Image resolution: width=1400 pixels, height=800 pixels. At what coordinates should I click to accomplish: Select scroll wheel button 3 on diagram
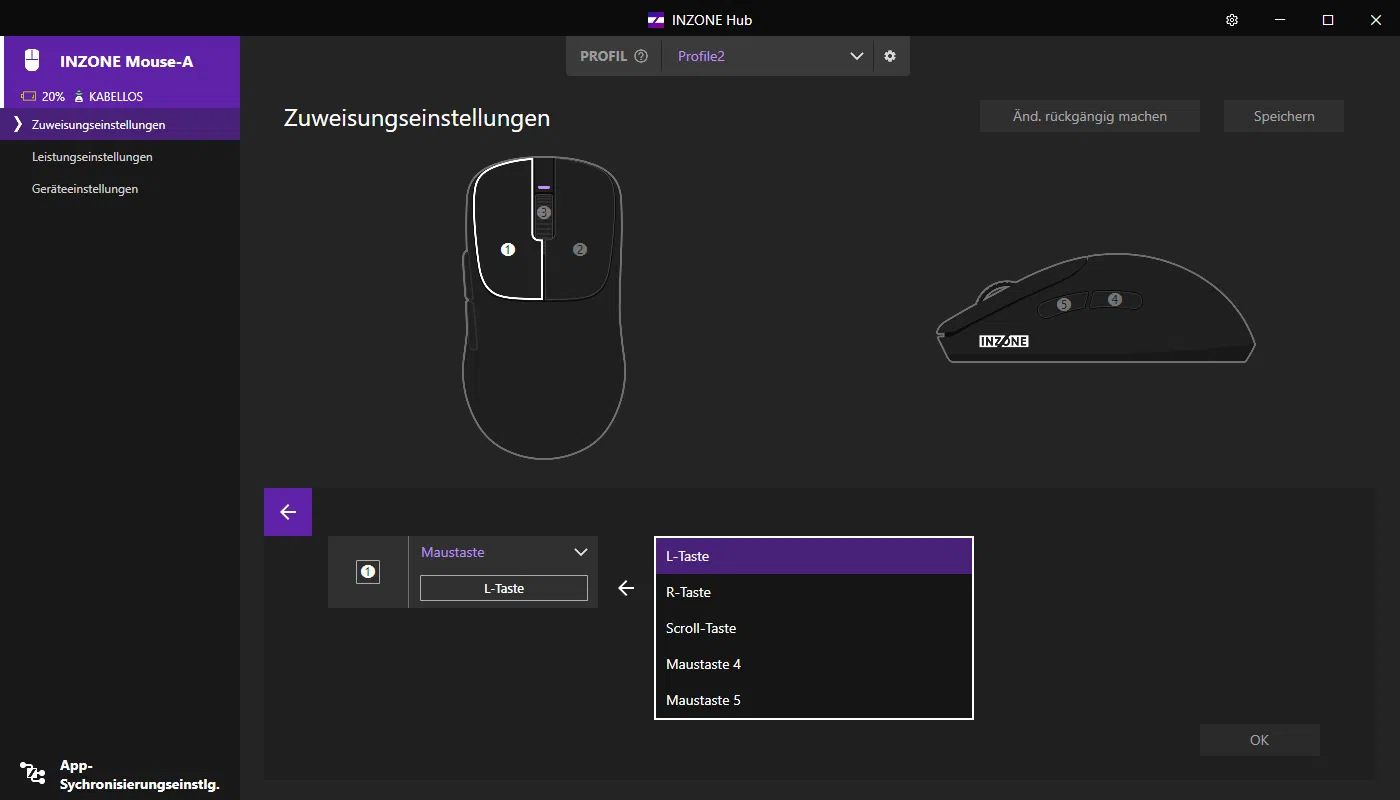[x=544, y=213]
